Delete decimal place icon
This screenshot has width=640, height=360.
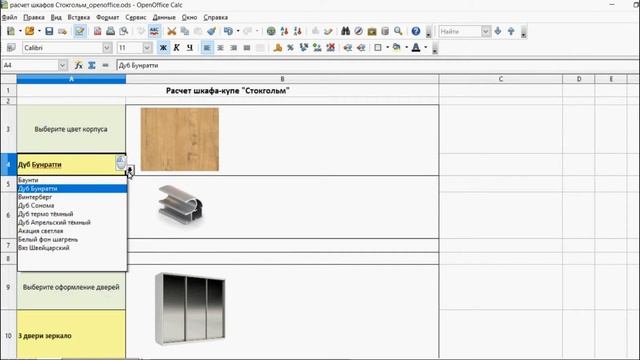(331, 48)
